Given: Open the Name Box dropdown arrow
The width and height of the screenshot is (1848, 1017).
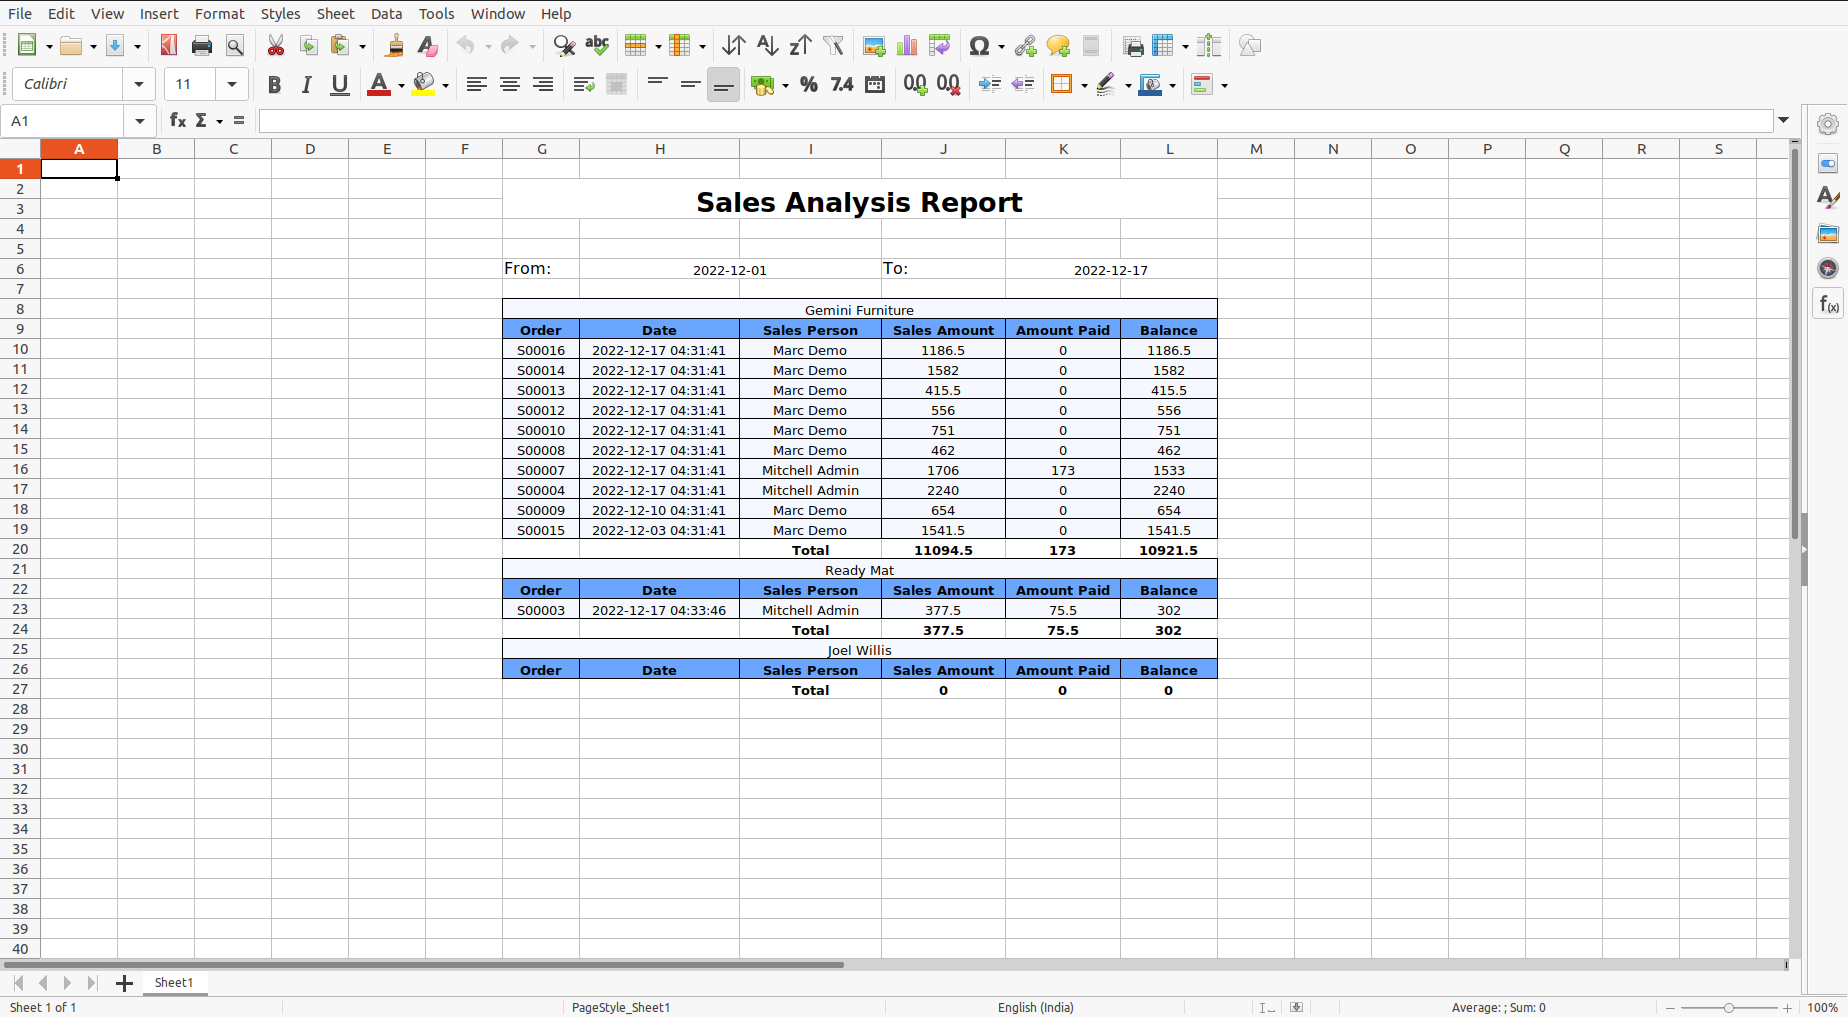Looking at the screenshot, I should click(x=140, y=121).
